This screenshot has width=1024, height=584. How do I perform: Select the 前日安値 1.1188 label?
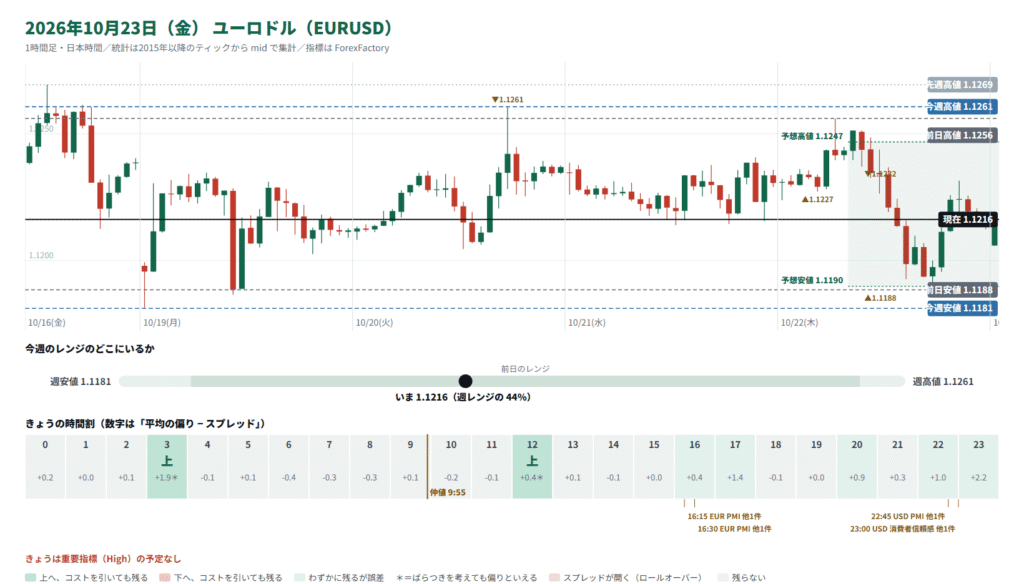(962, 289)
